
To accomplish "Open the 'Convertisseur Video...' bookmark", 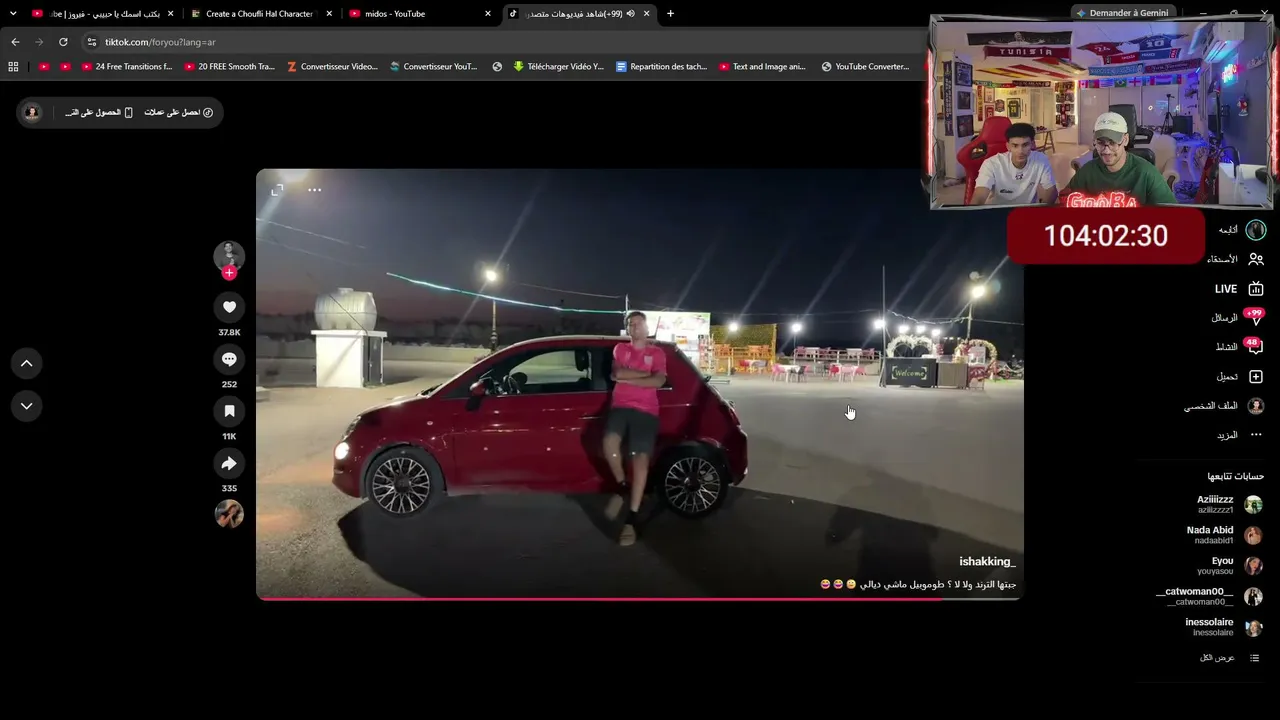I will [x=332, y=67].
